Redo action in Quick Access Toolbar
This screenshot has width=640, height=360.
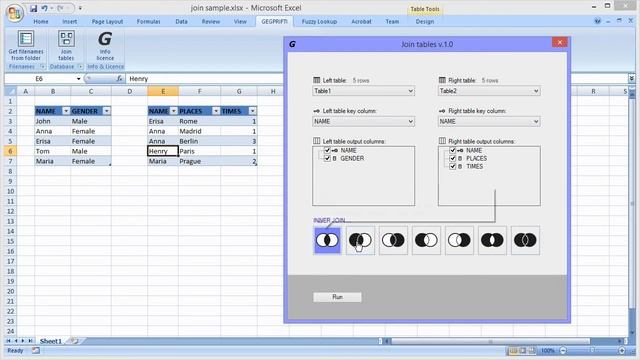60,8
